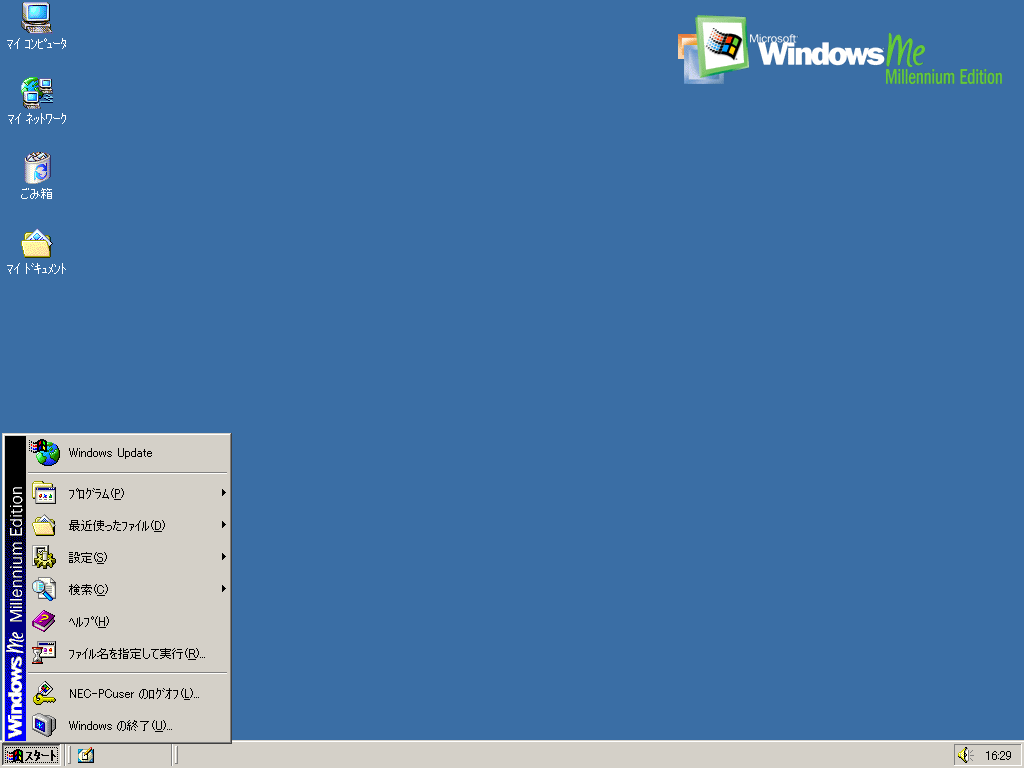Screen dimensions: 1024x768
Task: Select NEC-PCuser のログオフ(L)... menu item
Action: (x=128, y=694)
